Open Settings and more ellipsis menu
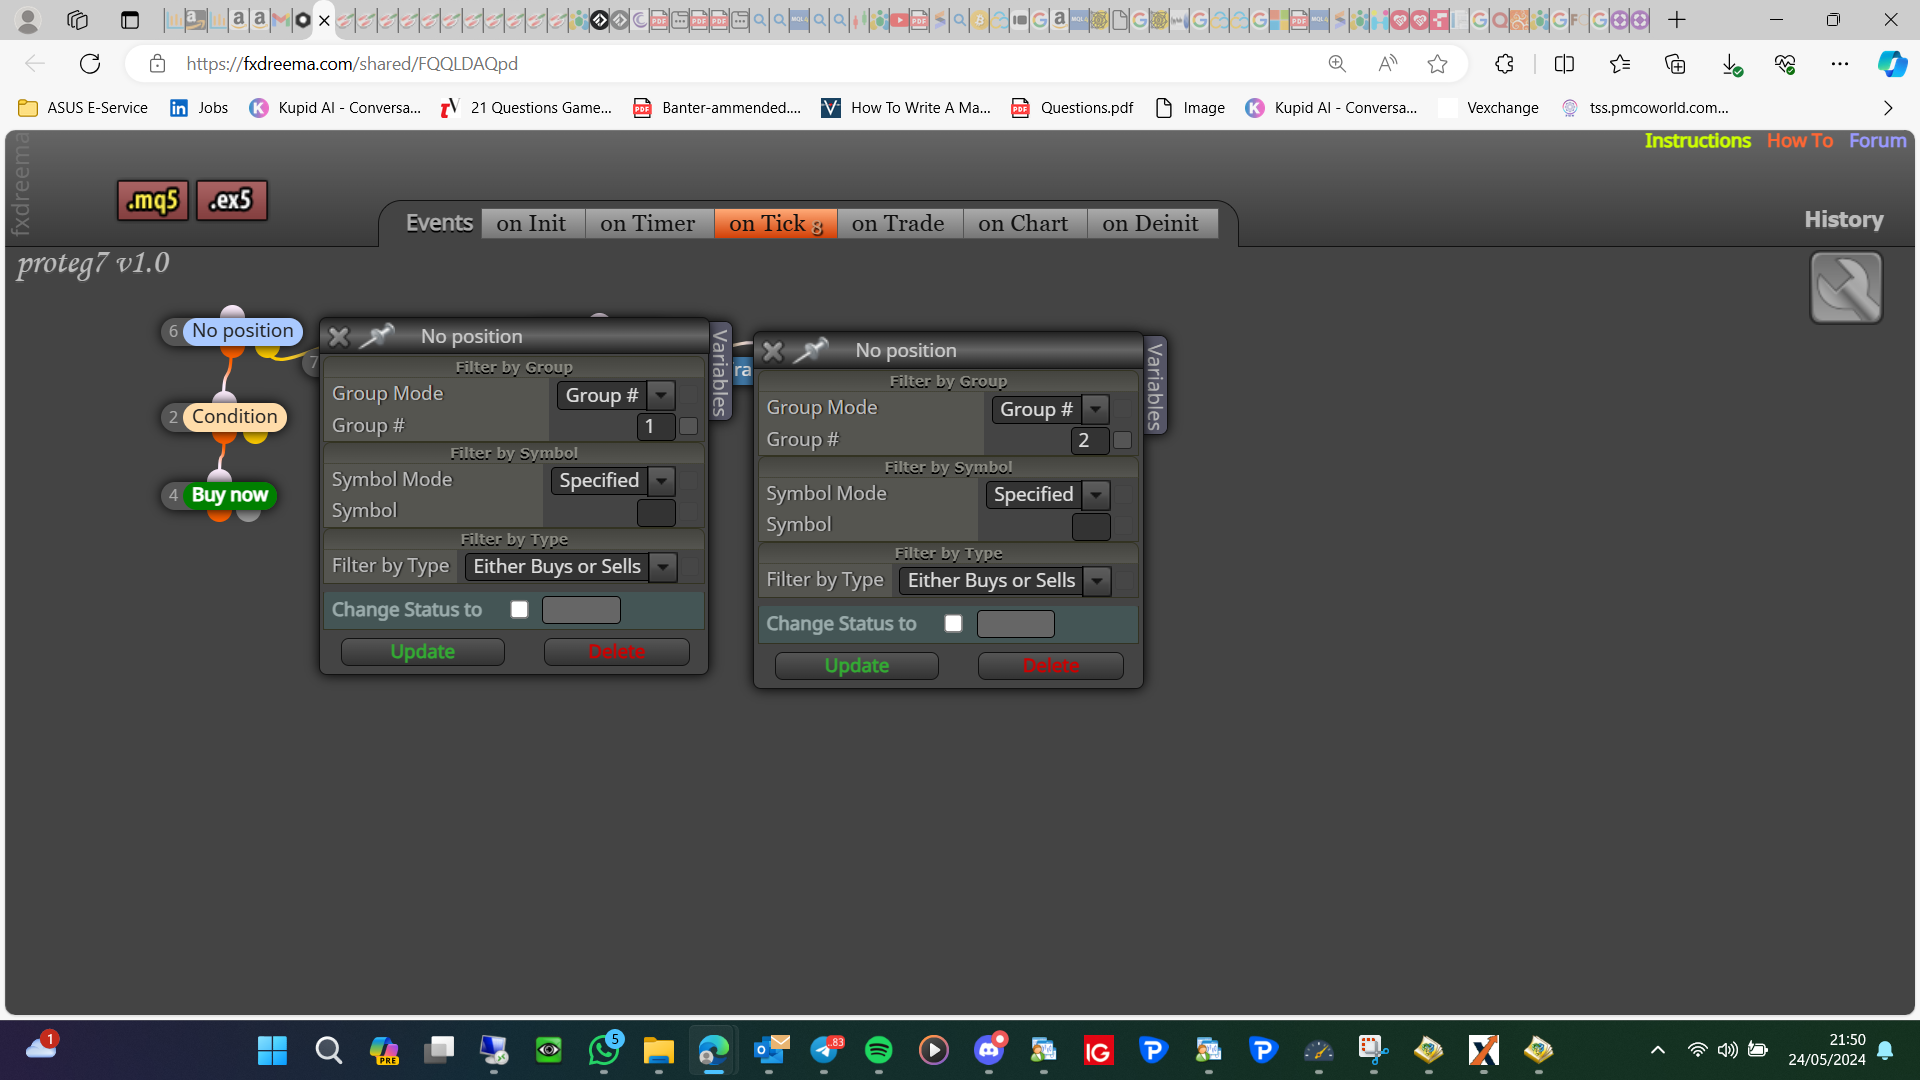Image resolution: width=1920 pixels, height=1080 pixels. pos(1840,64)
